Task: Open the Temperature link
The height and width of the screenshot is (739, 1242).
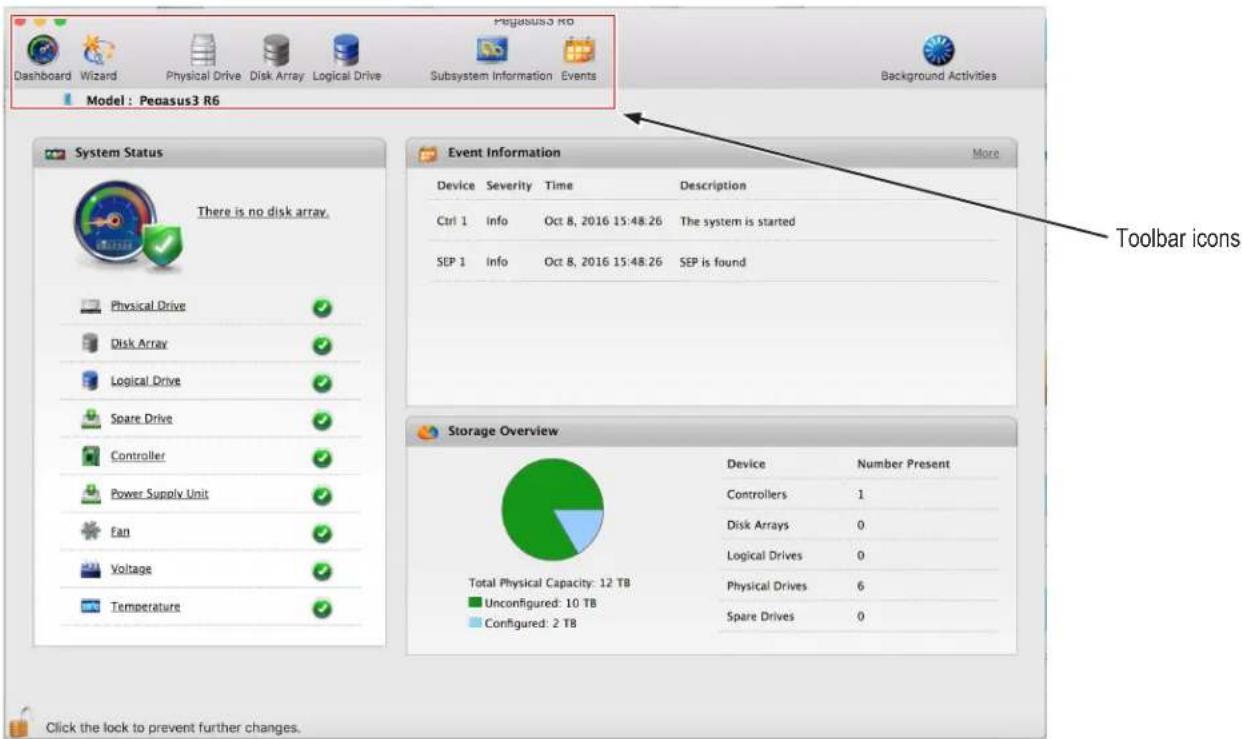Action: [146, 606]
